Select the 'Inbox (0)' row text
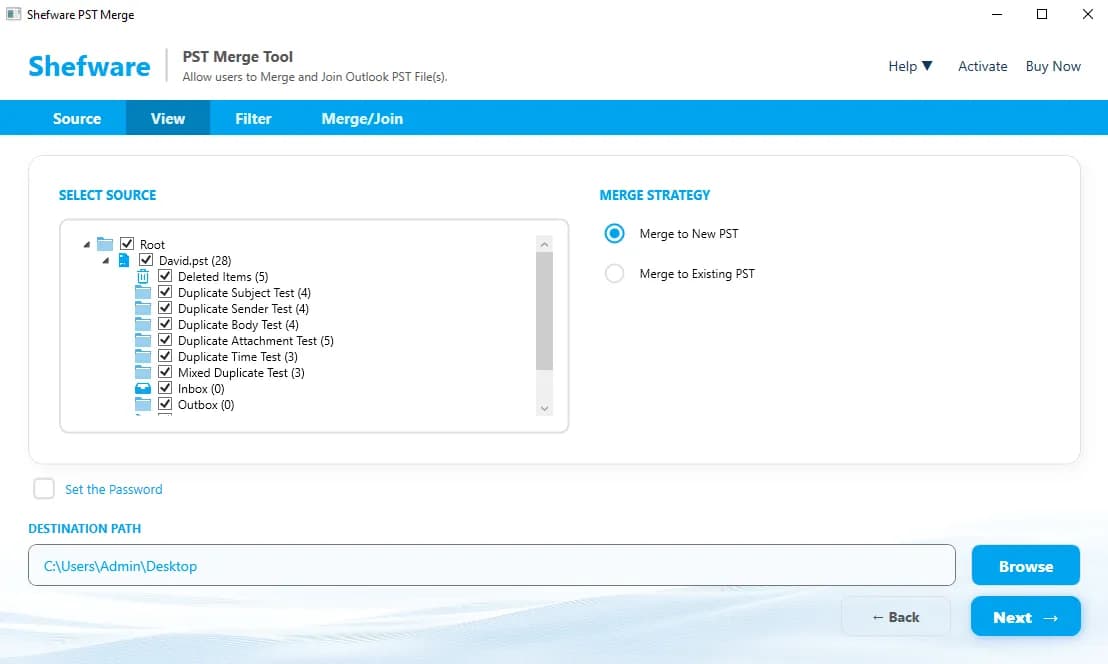Viewport: 1108px width, 664px height. [201, 389]
